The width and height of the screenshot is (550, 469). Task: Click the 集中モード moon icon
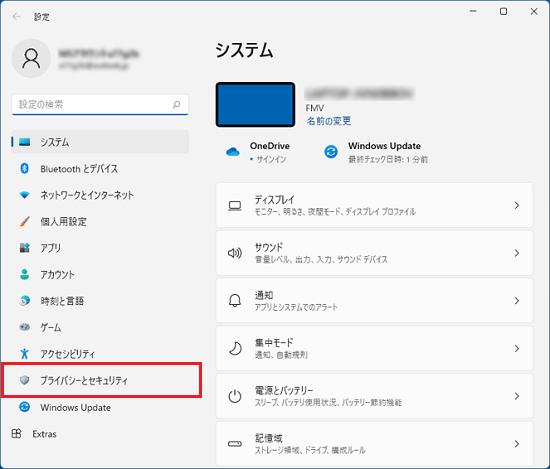(235, 348)
